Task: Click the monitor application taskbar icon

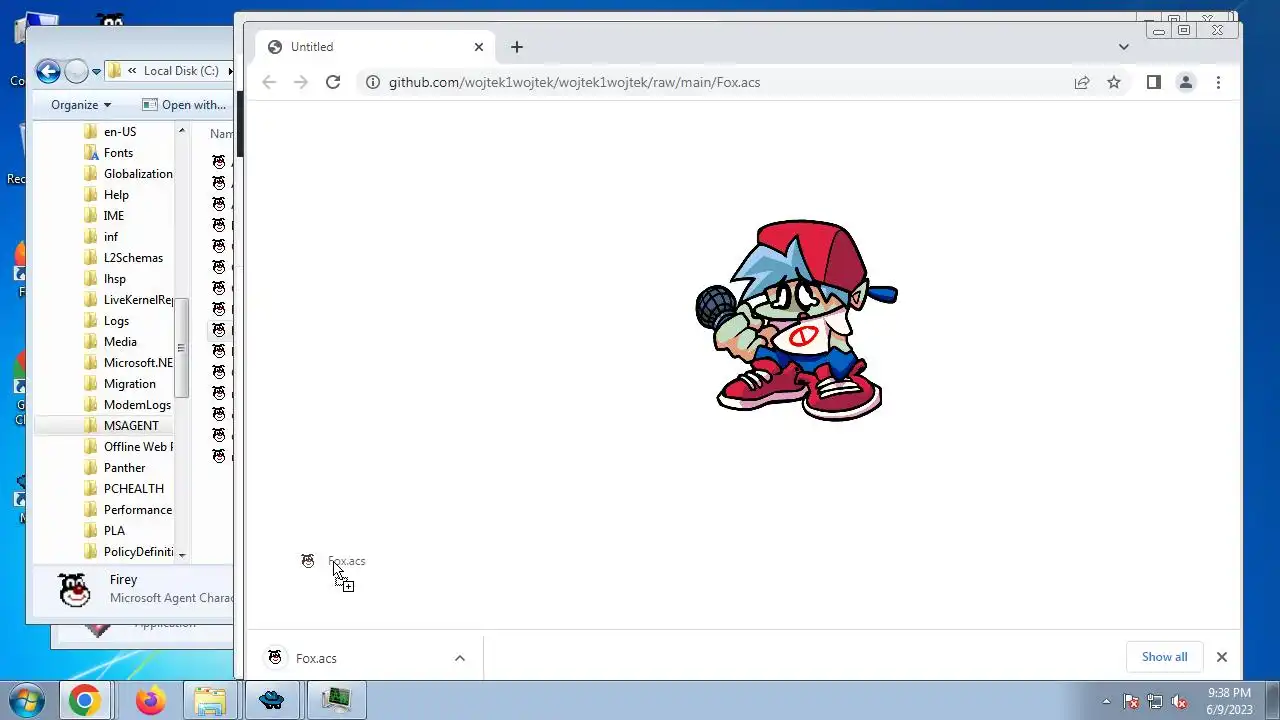Action: pyautogui.click(x=336, y=700)
